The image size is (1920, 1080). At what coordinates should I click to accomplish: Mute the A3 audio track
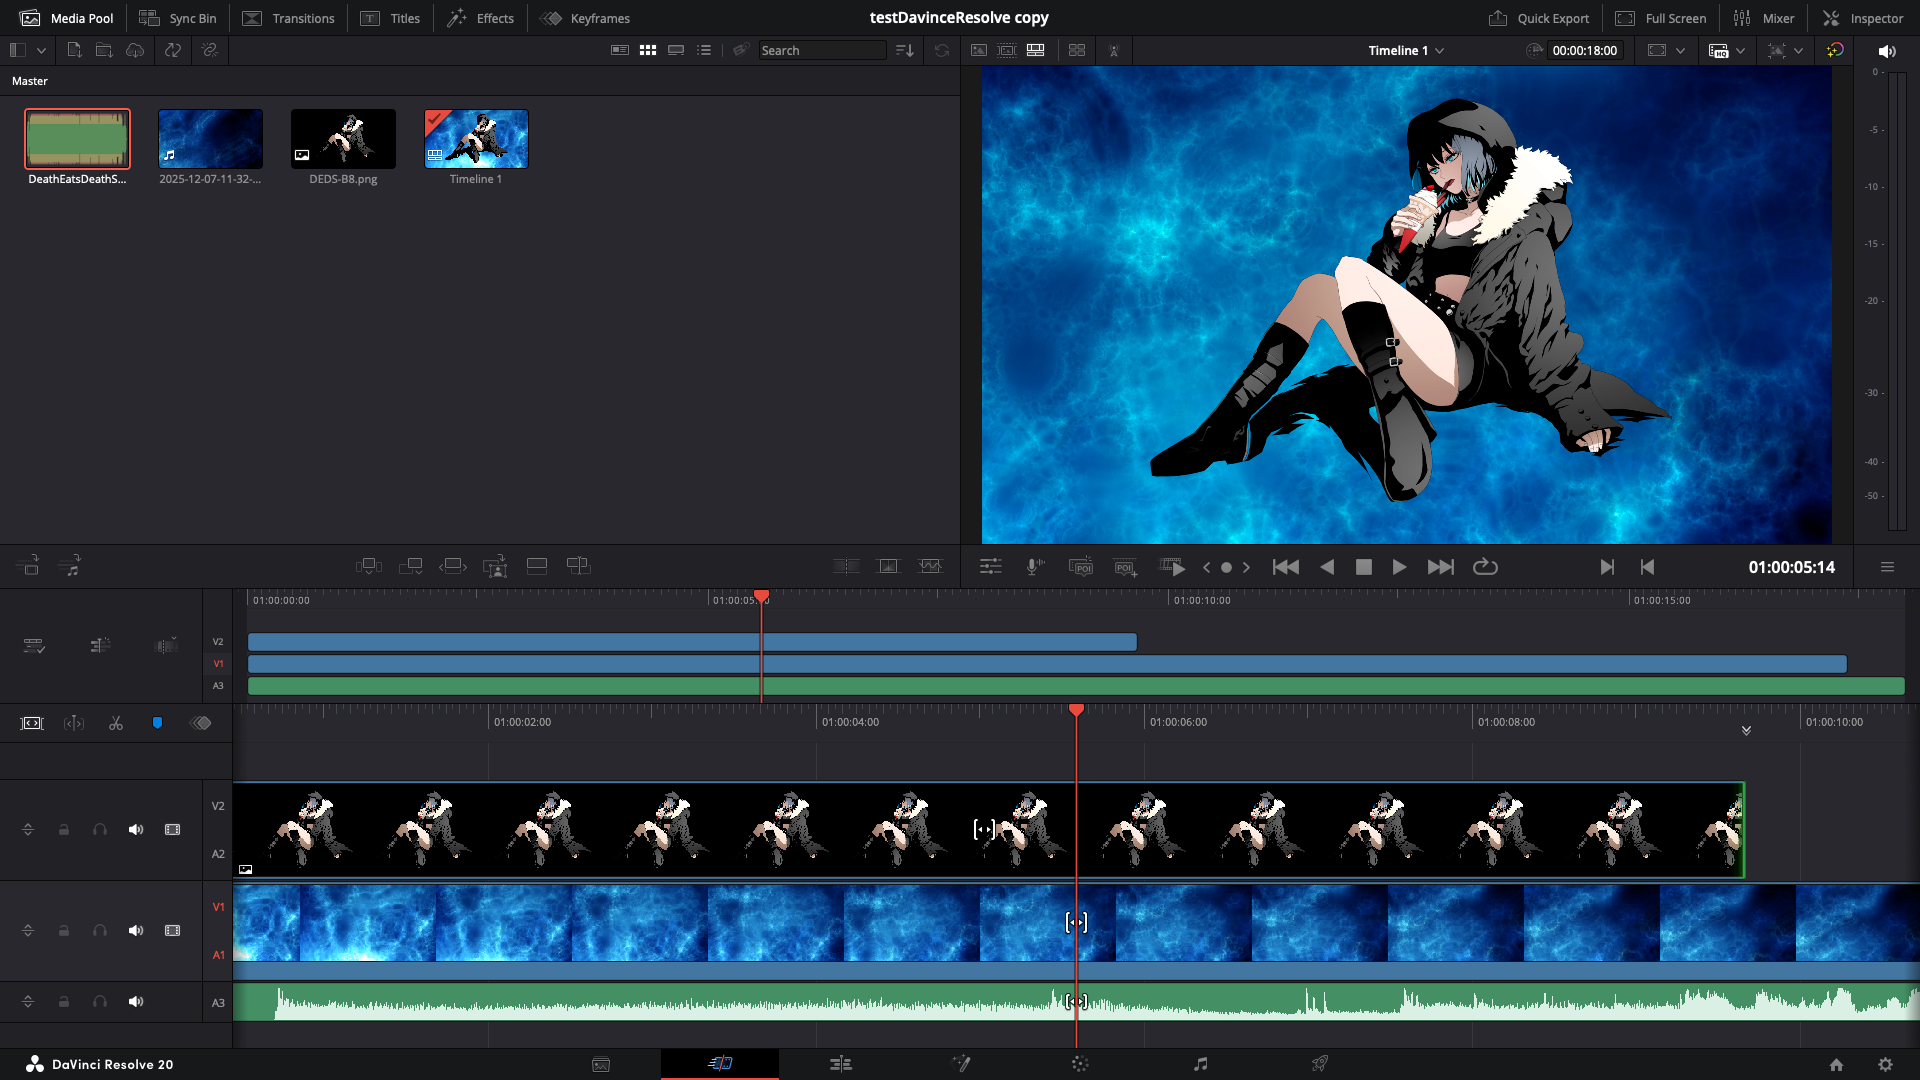click(x=136, y=1002)
